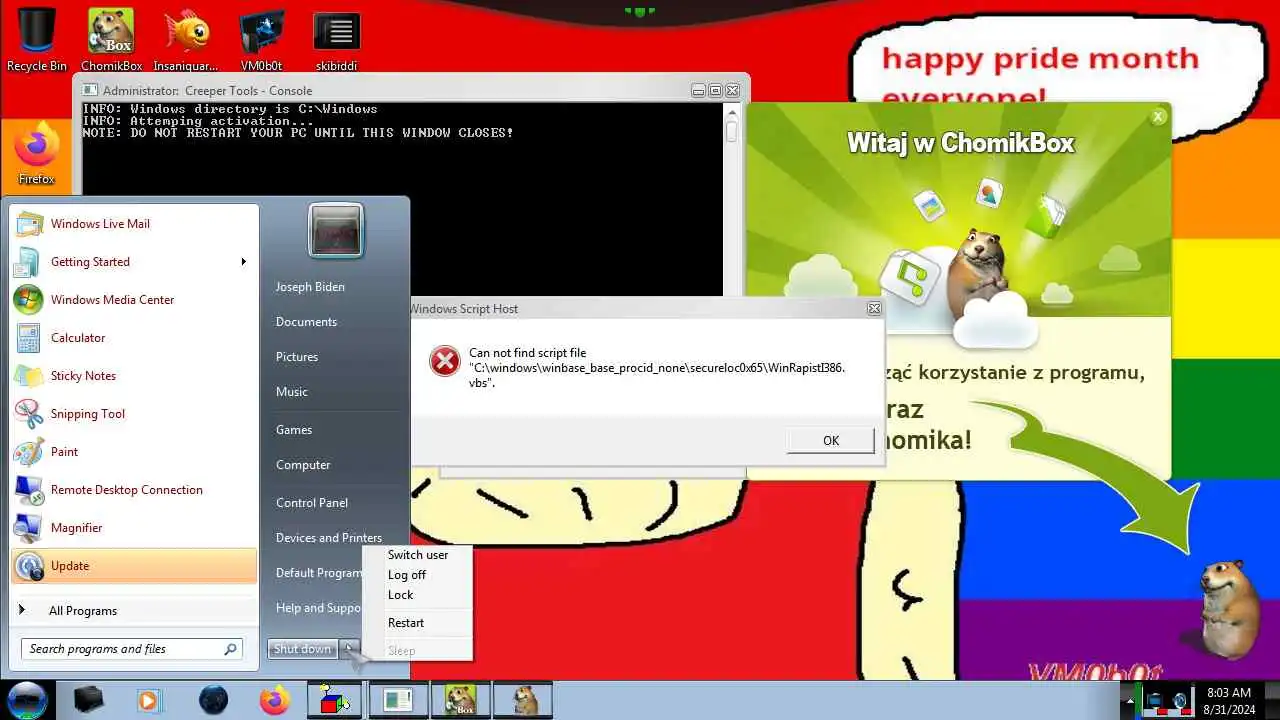Viewport: 1280px width, 720px height.
Task: Click the colorful blocks taskbar icon
Action: [335, 700]
